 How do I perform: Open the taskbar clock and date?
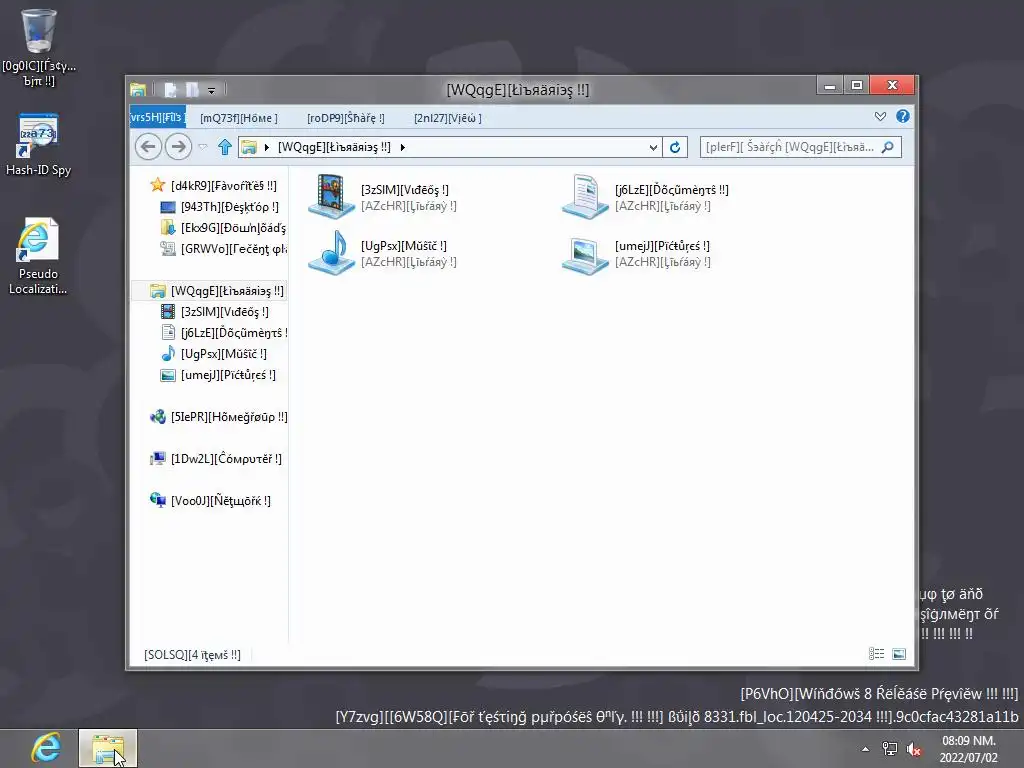(x=968, y=749)
